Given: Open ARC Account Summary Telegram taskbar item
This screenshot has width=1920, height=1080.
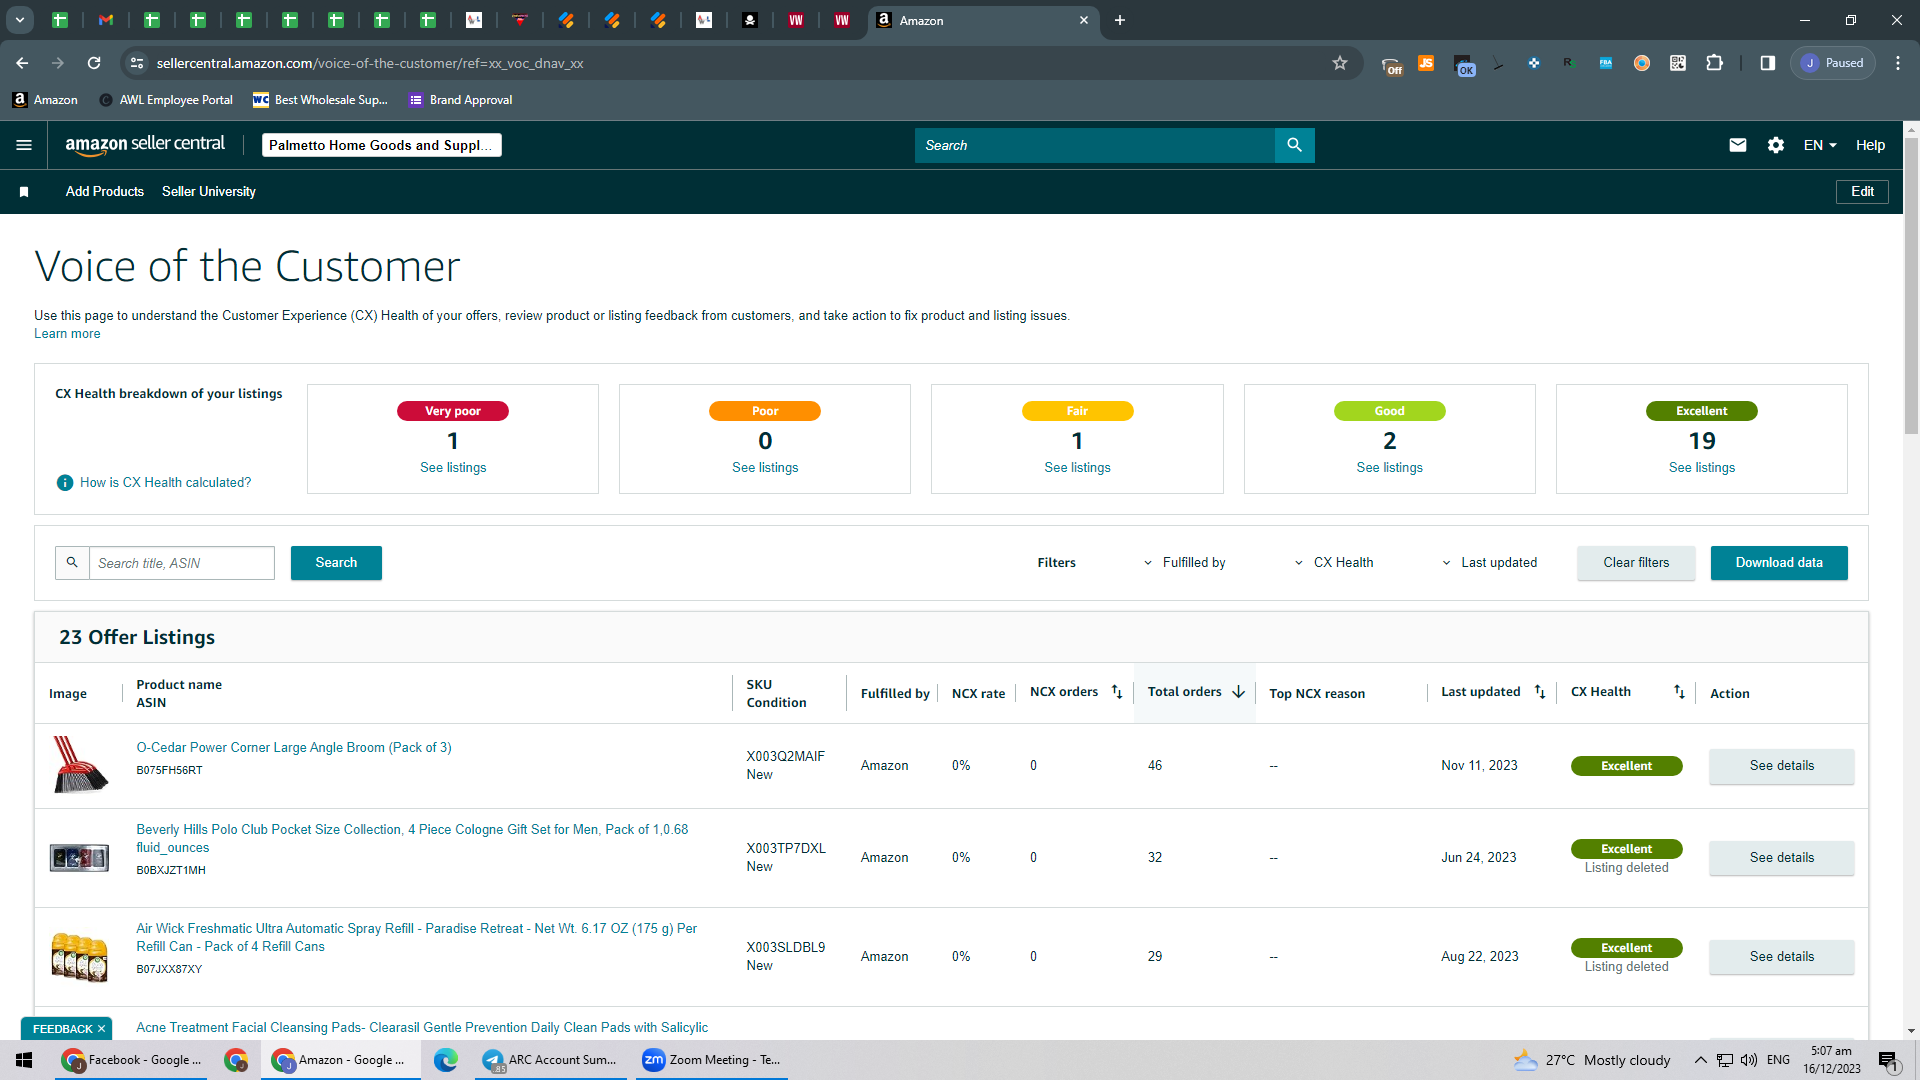Looking at the screenshot, I should point(551,1060).
